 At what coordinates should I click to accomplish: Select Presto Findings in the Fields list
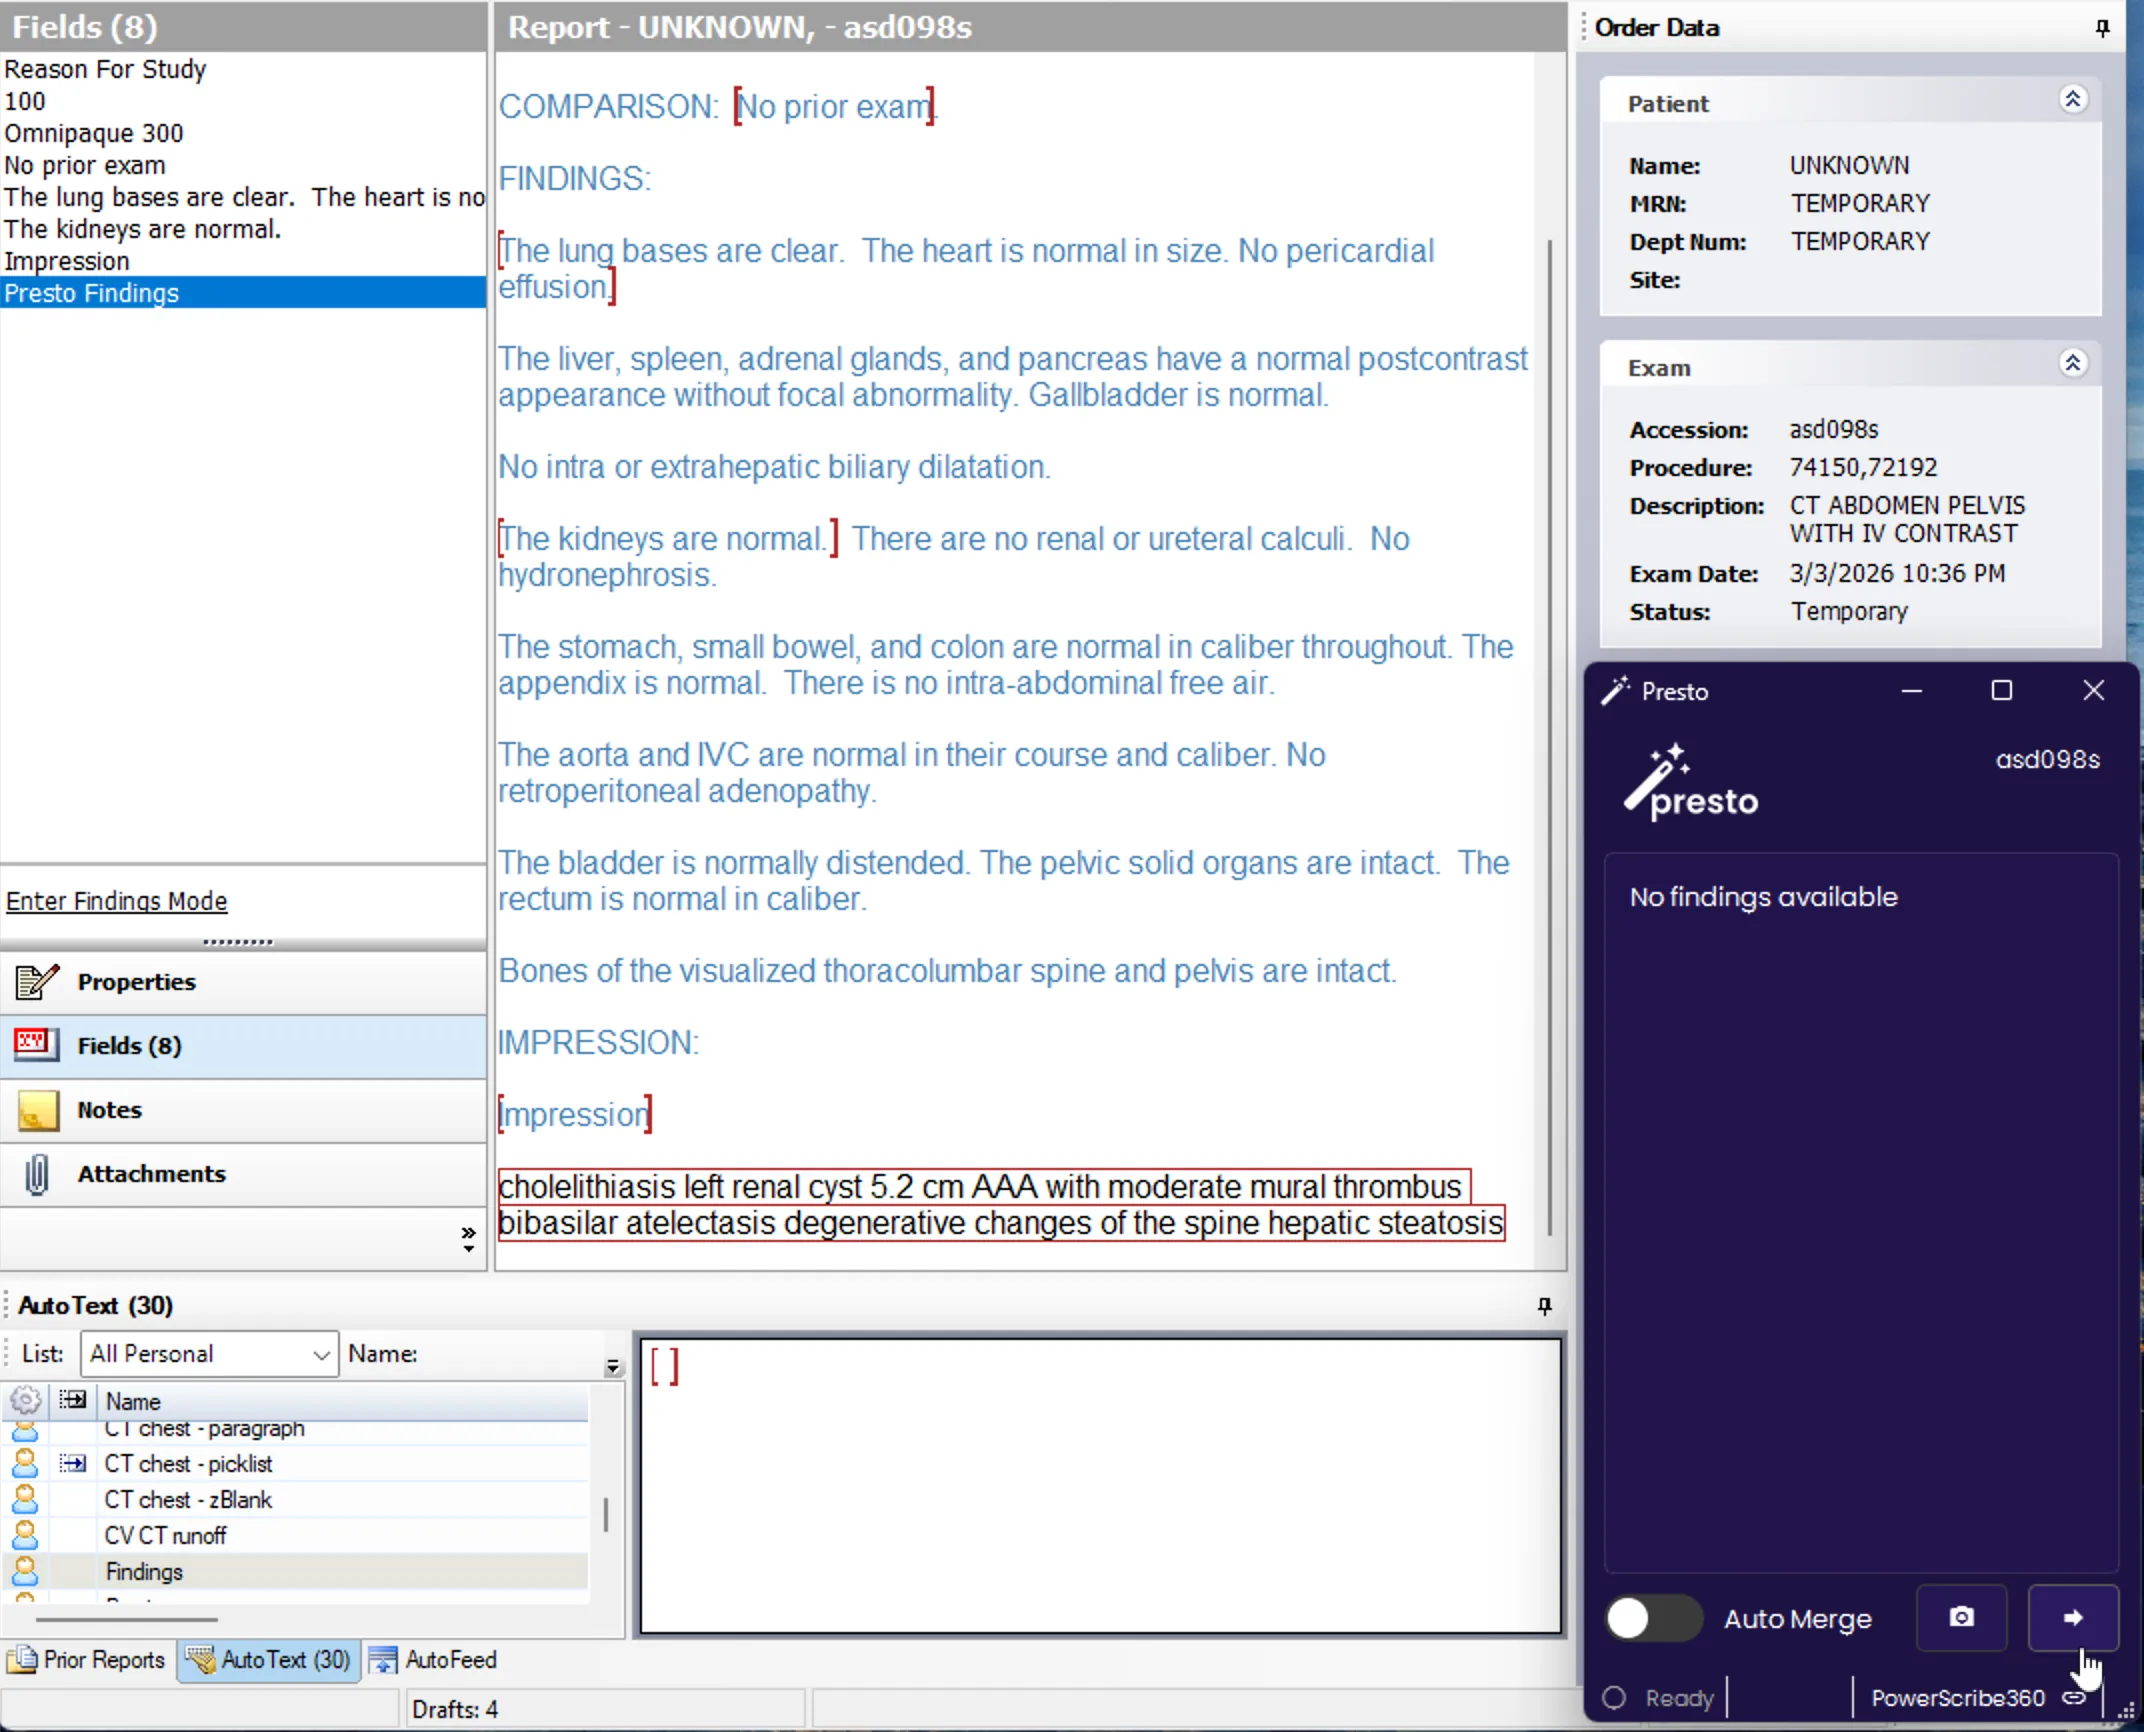[x=92, y=292]
